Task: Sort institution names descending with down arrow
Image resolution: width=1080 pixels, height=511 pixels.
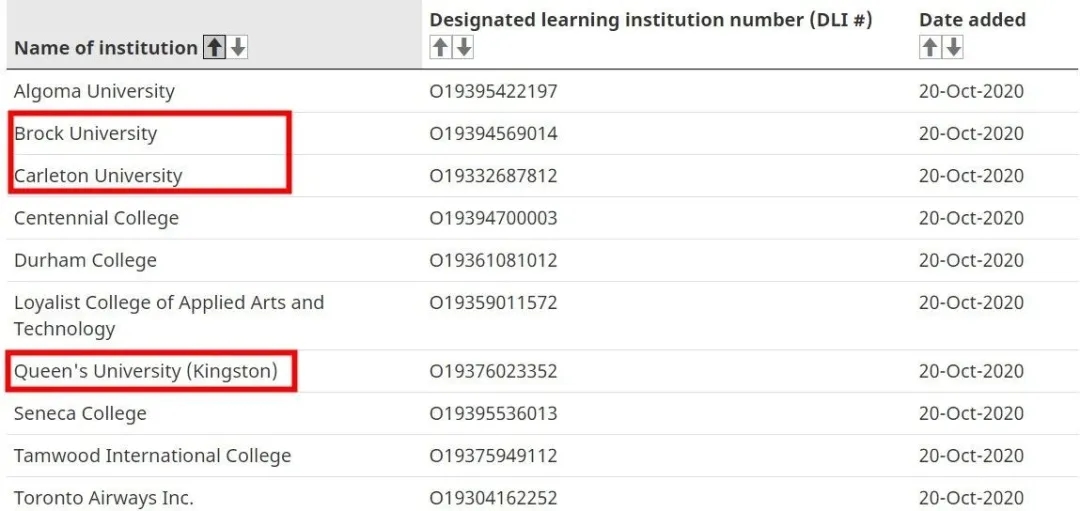Action: click(x=238, y=48)
